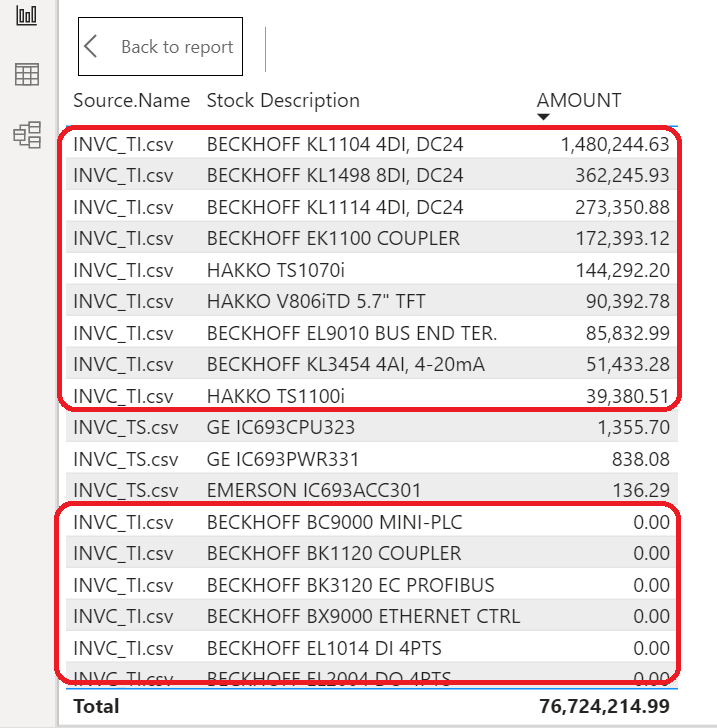Click back chevron arrow icon

pos(91,46)
